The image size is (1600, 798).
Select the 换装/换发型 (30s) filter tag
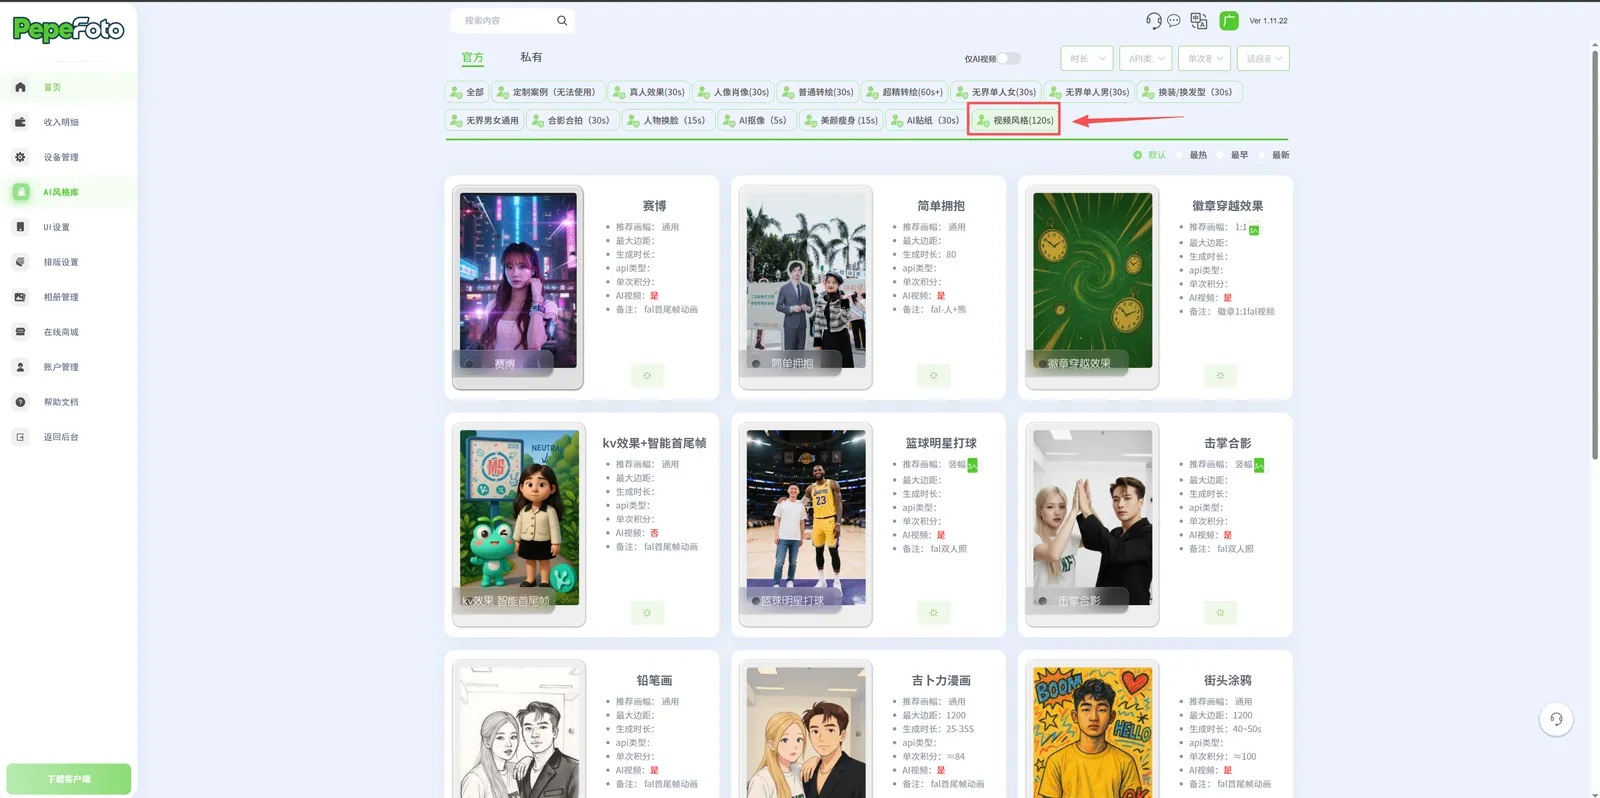1189,92
